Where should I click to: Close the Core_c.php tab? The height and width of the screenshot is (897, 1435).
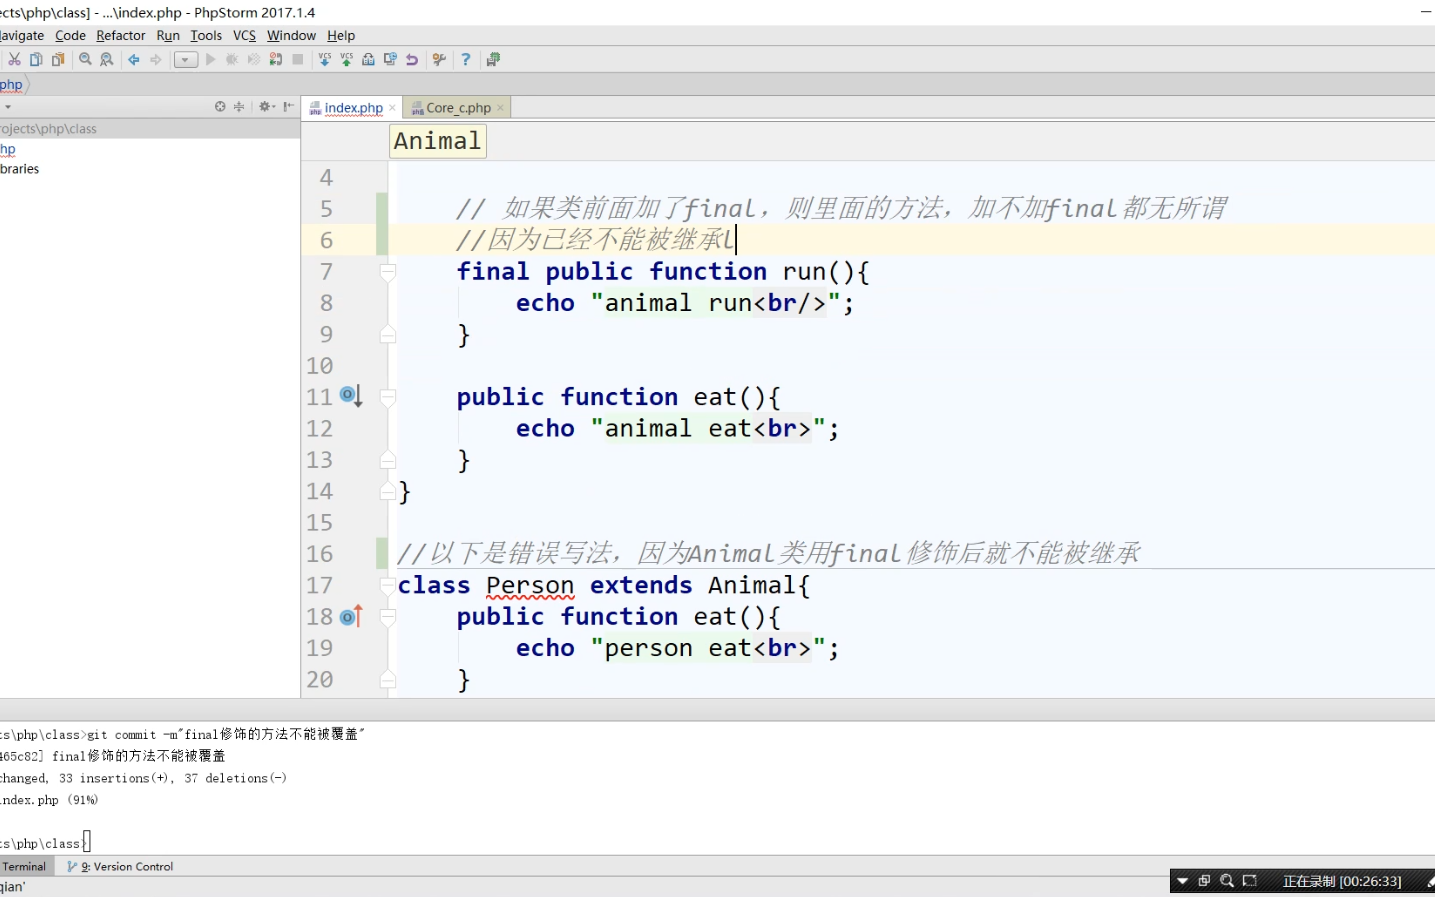pos(500,108)
